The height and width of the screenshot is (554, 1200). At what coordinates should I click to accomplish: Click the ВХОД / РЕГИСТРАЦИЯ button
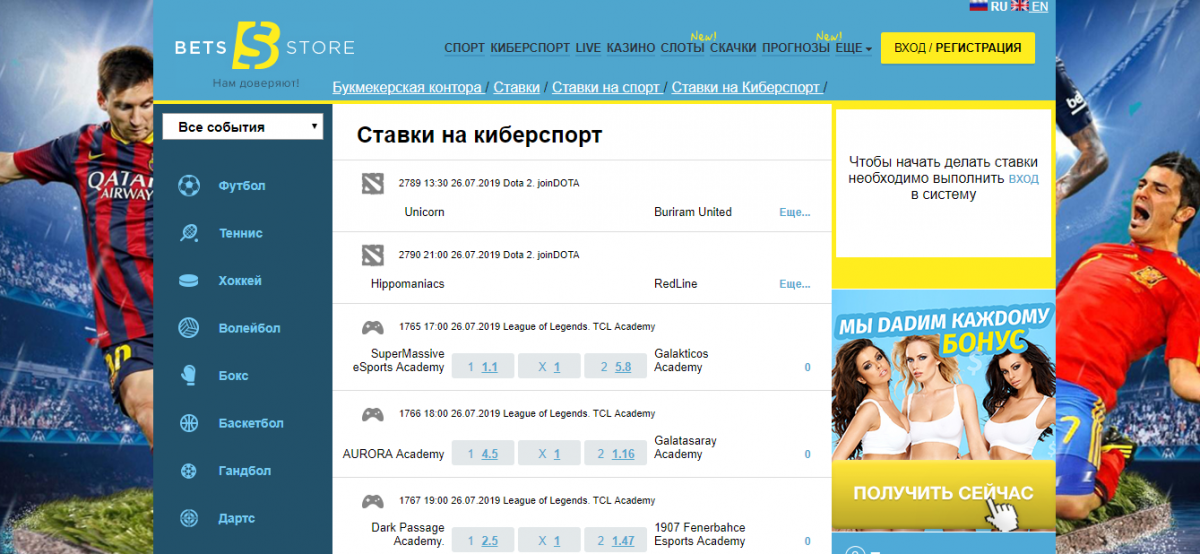tap(958, 47)
